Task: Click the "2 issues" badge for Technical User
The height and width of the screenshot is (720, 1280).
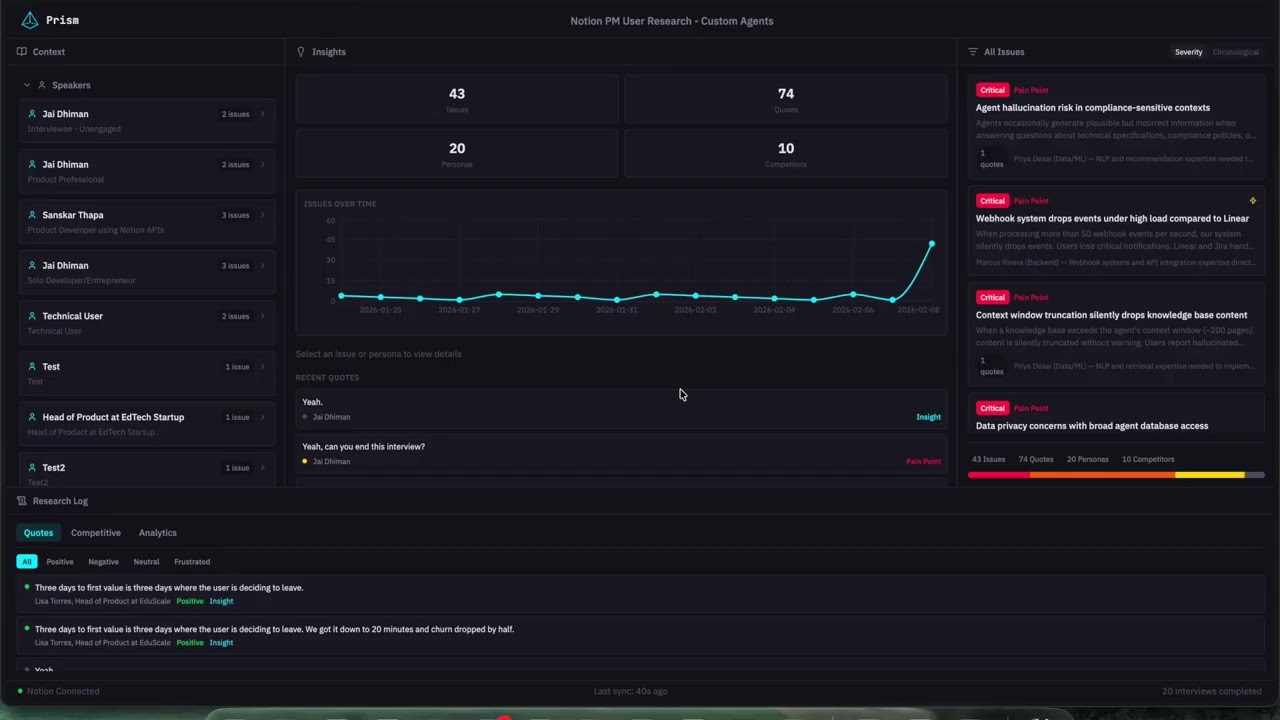Action: tap(236, 316)
